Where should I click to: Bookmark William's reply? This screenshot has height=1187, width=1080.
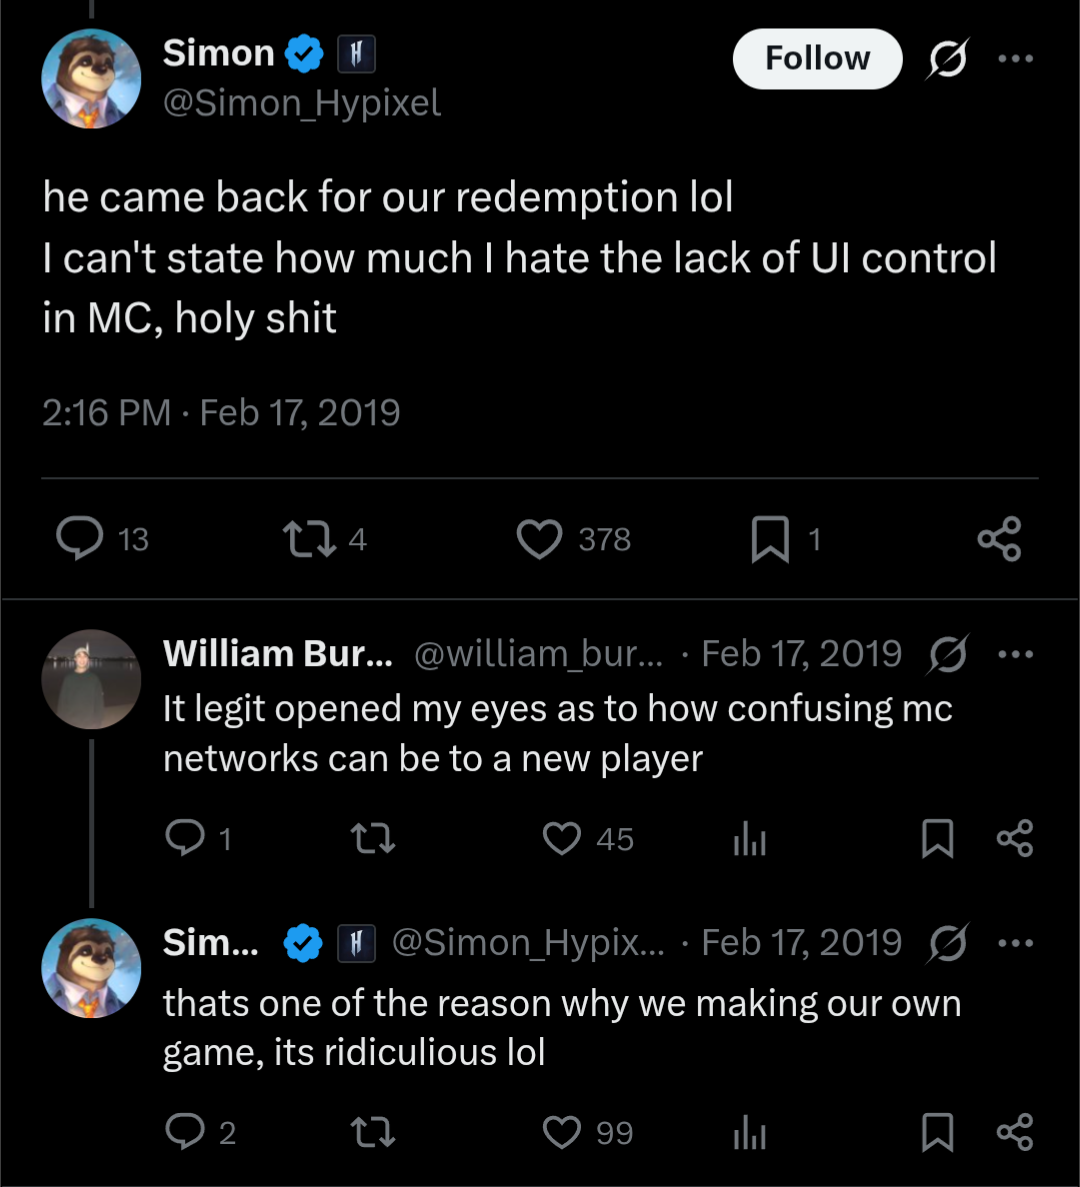tap(937, 840)
